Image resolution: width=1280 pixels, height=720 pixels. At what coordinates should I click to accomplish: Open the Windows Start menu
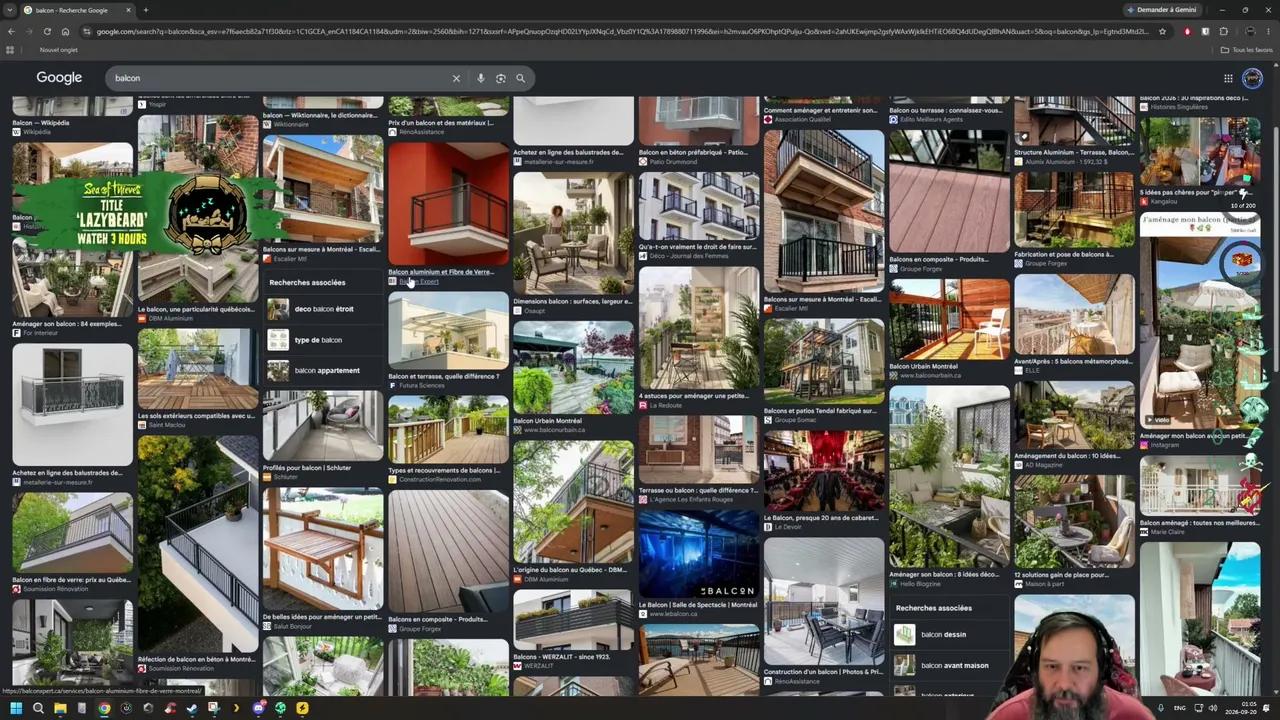click(x=15, y=708)
